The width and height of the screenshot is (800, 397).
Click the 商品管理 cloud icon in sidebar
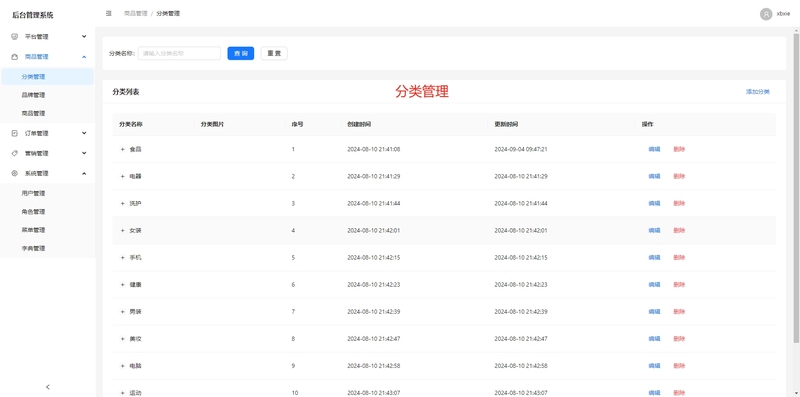click(14, 57)
